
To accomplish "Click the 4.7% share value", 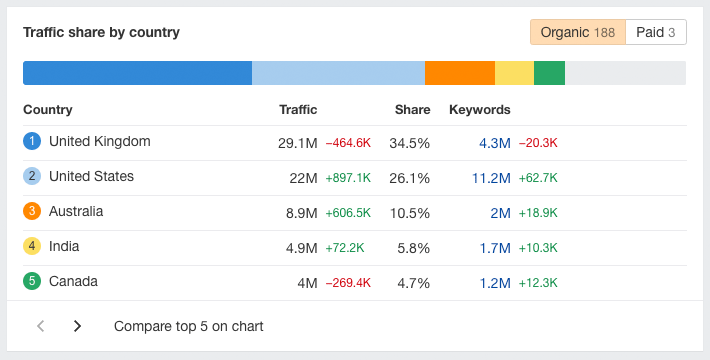I will pyautogui.click(x=413, y=283).
